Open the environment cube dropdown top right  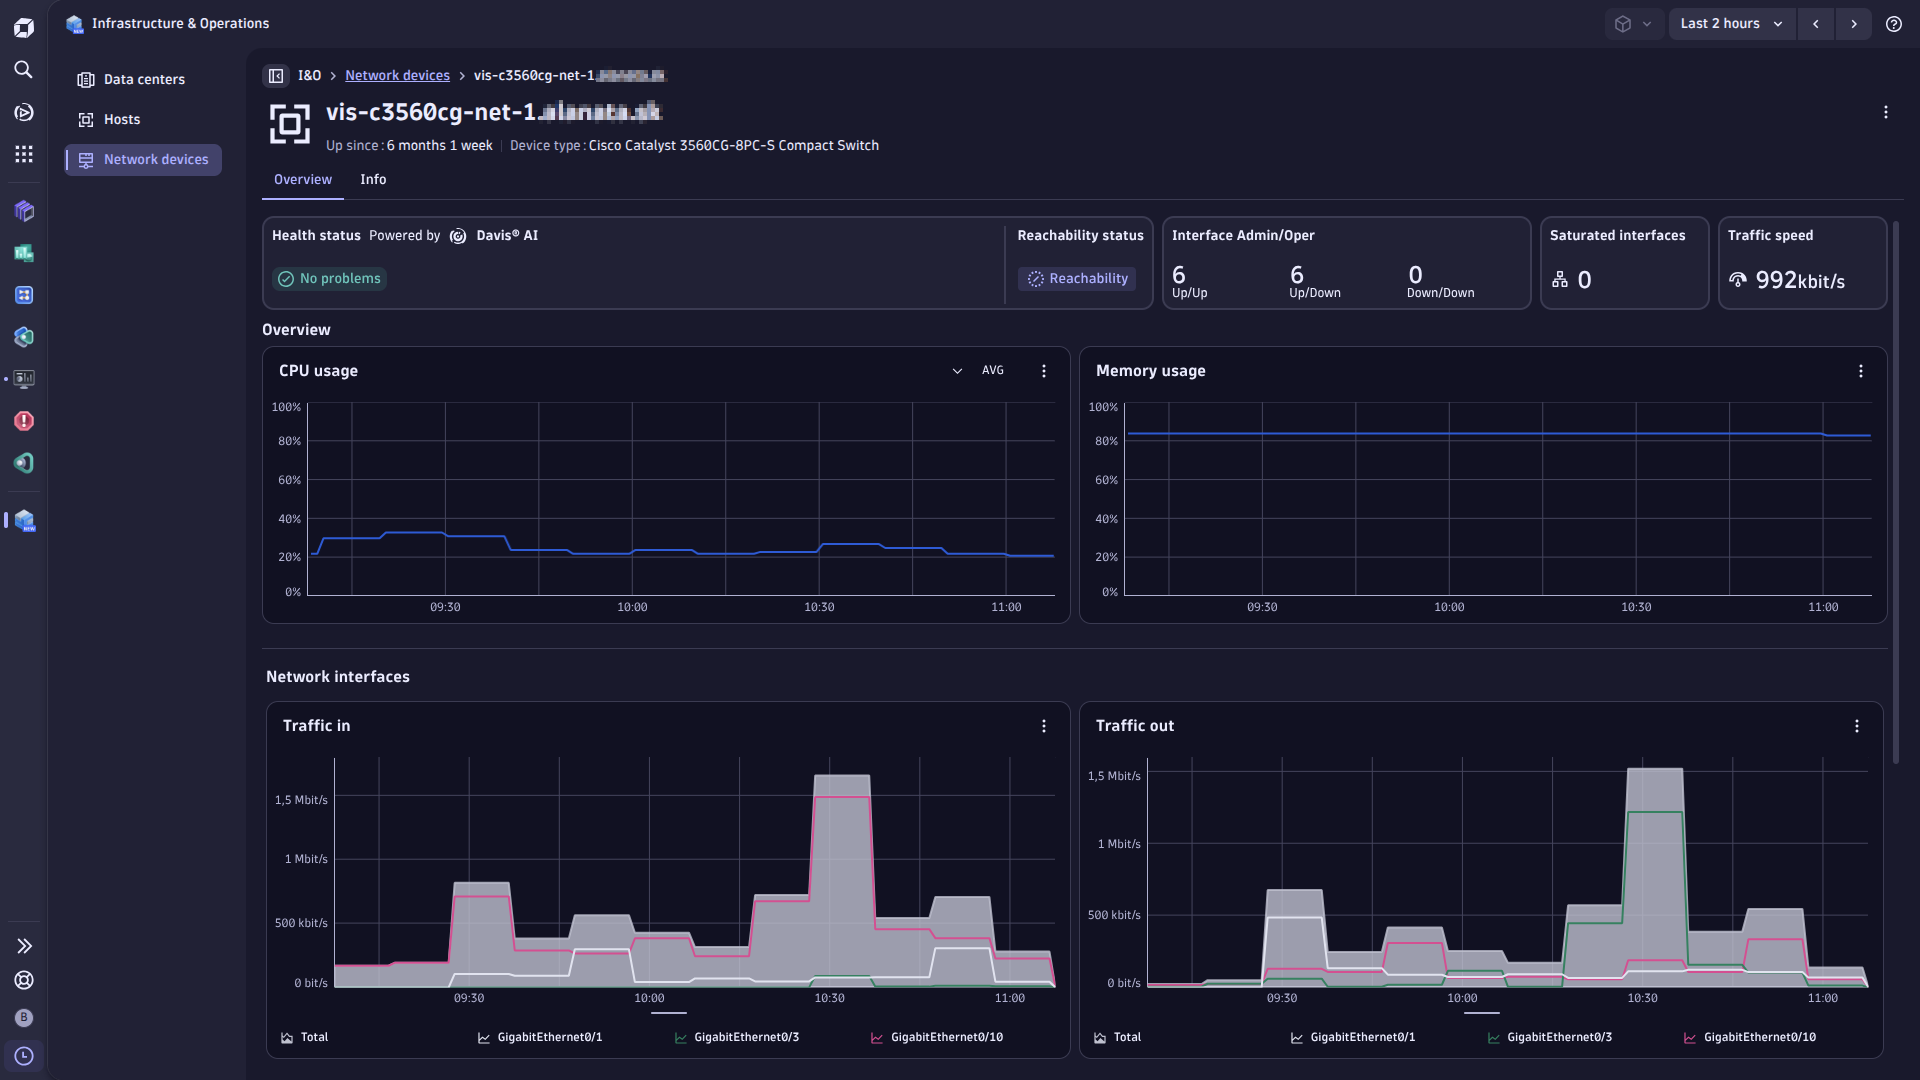point(1634,23)
